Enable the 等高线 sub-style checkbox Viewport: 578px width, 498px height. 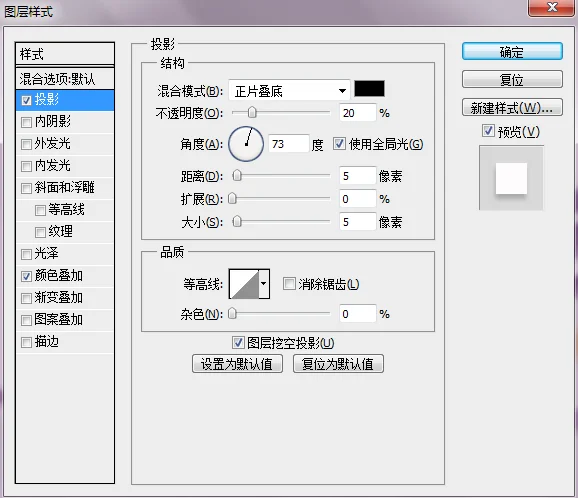point(40,210)
